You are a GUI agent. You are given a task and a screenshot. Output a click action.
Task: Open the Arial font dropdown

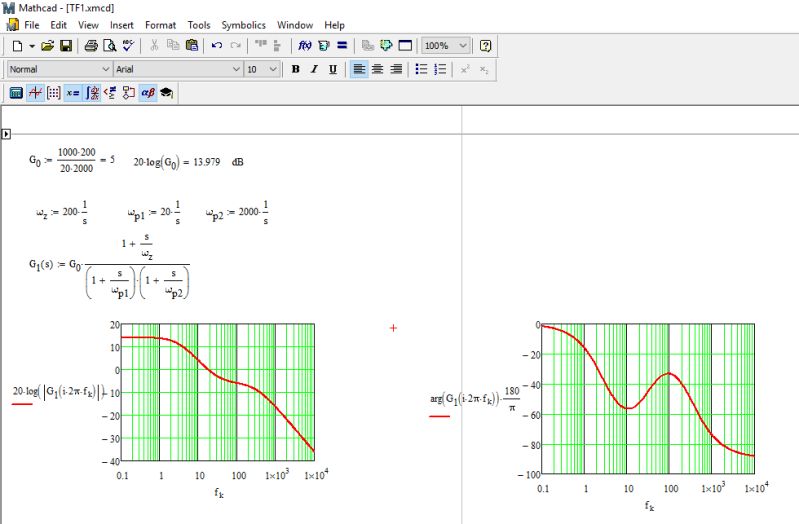click(178, 69)
